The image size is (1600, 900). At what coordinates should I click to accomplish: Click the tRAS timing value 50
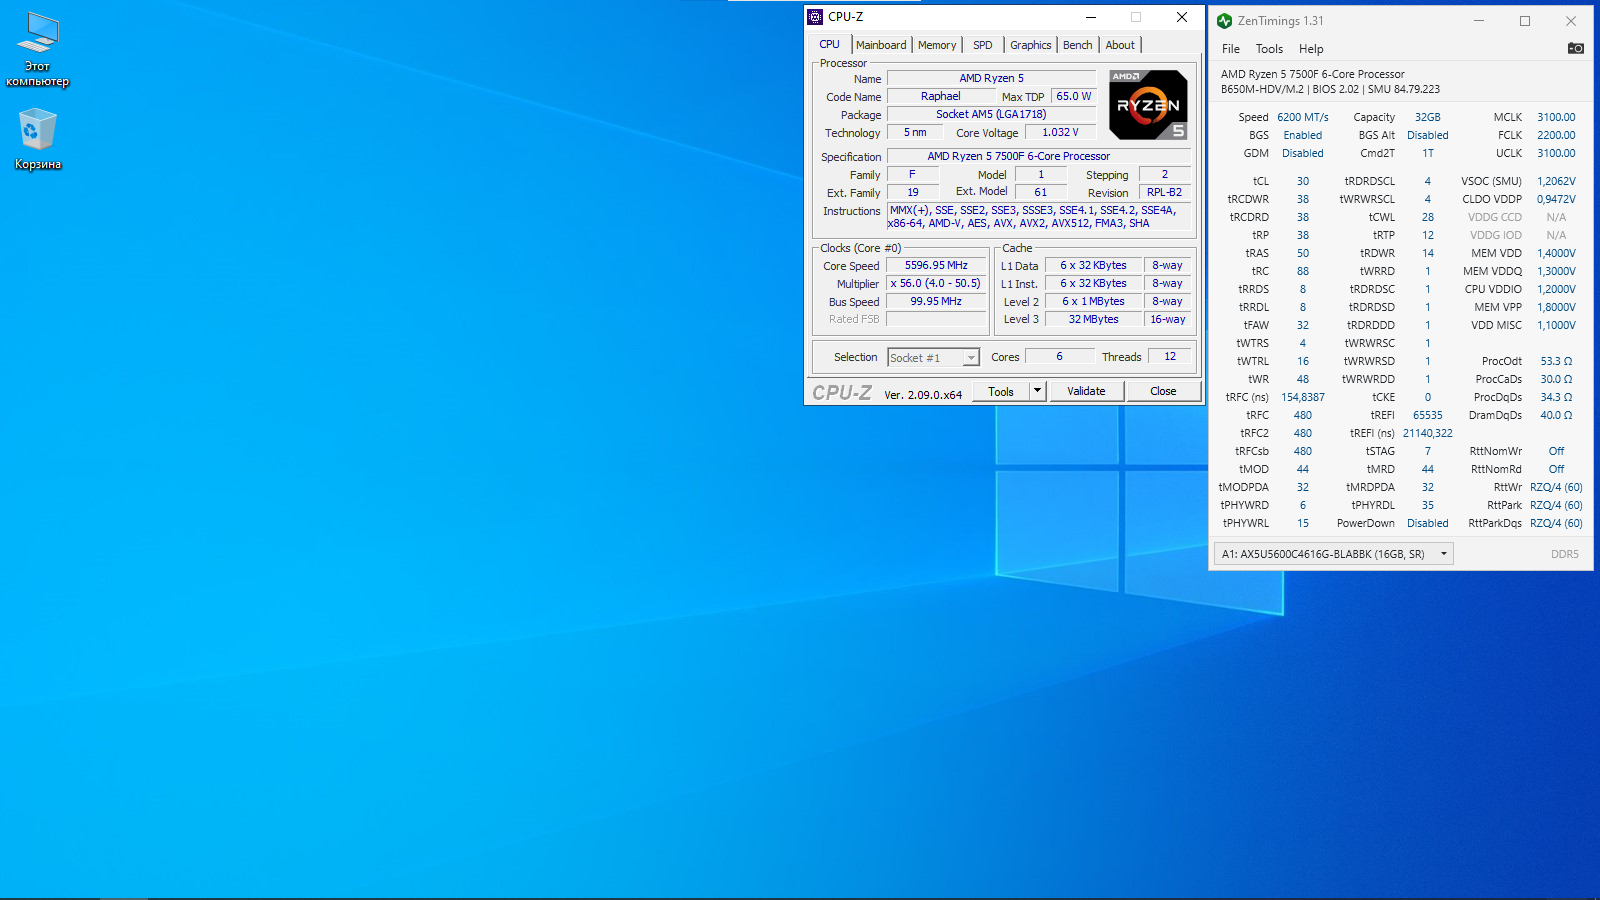coord(1303,253)
